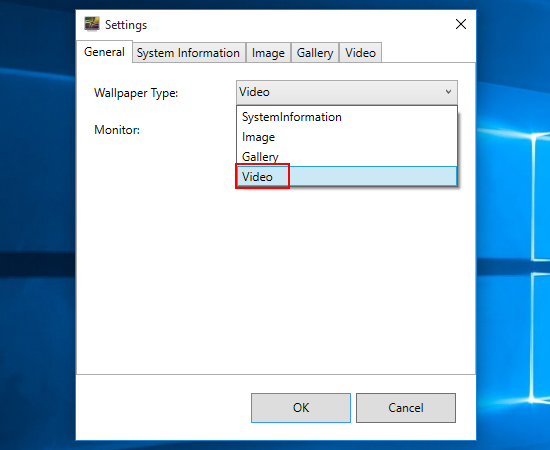550x450 pixels.
Task: Choose Video from the dropdown list
Action: [x=347, y=176]
